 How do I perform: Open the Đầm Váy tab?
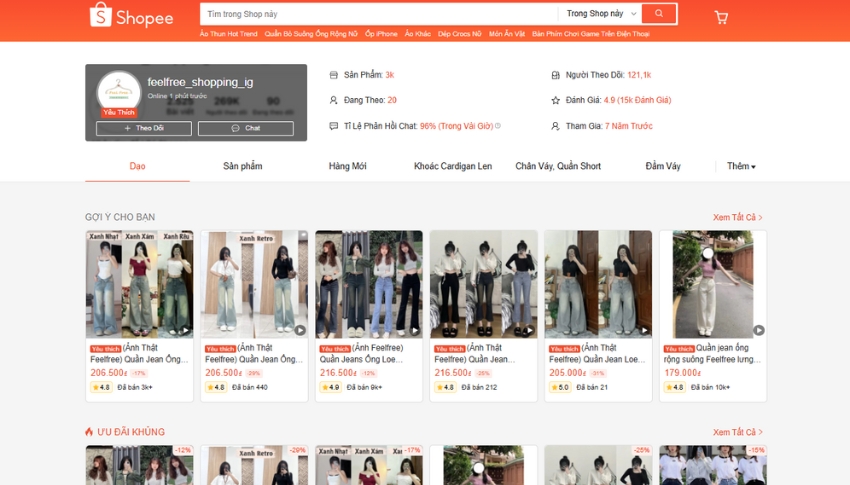click(x=663, y=166)
